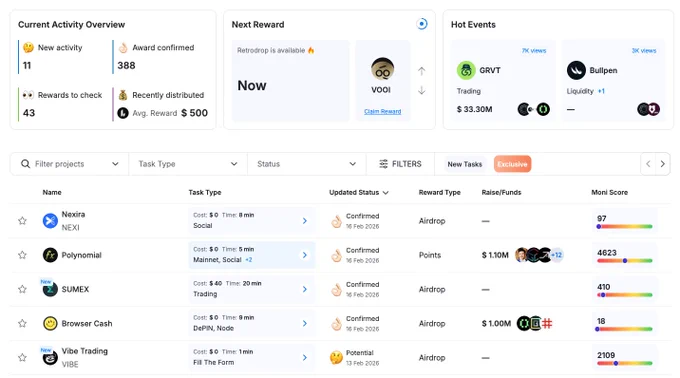Click the Bullpen black logo
This screenshot has height=378, width=680.
coord(576,70)
